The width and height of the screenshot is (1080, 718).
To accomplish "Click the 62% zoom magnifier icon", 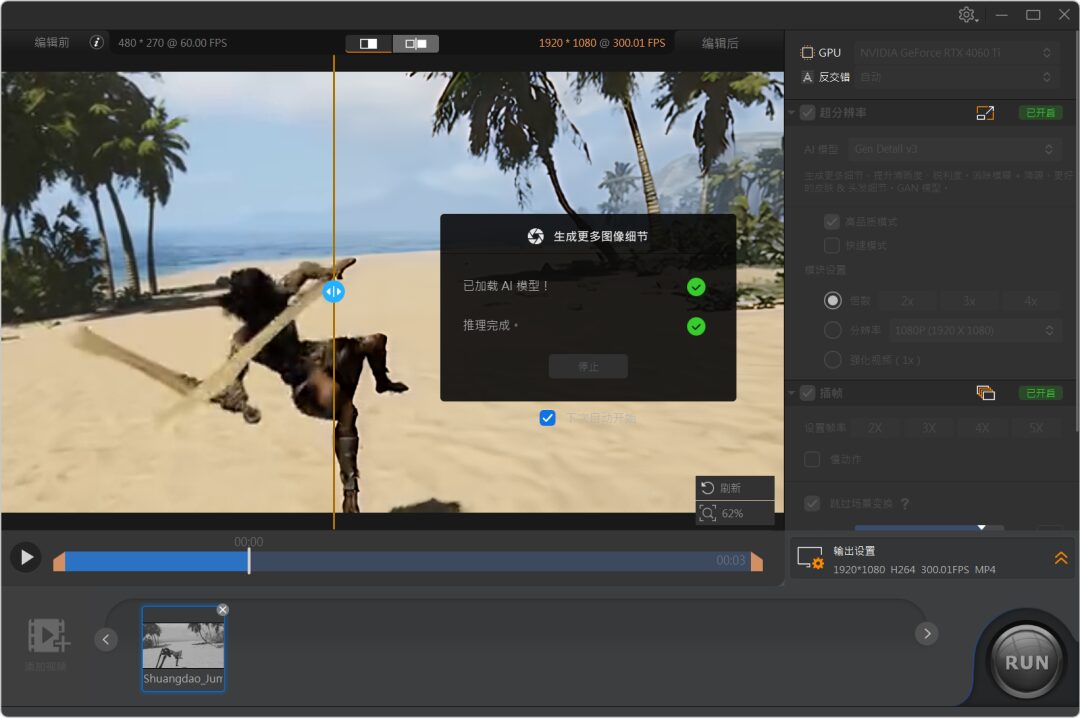I will coord(707,513).
